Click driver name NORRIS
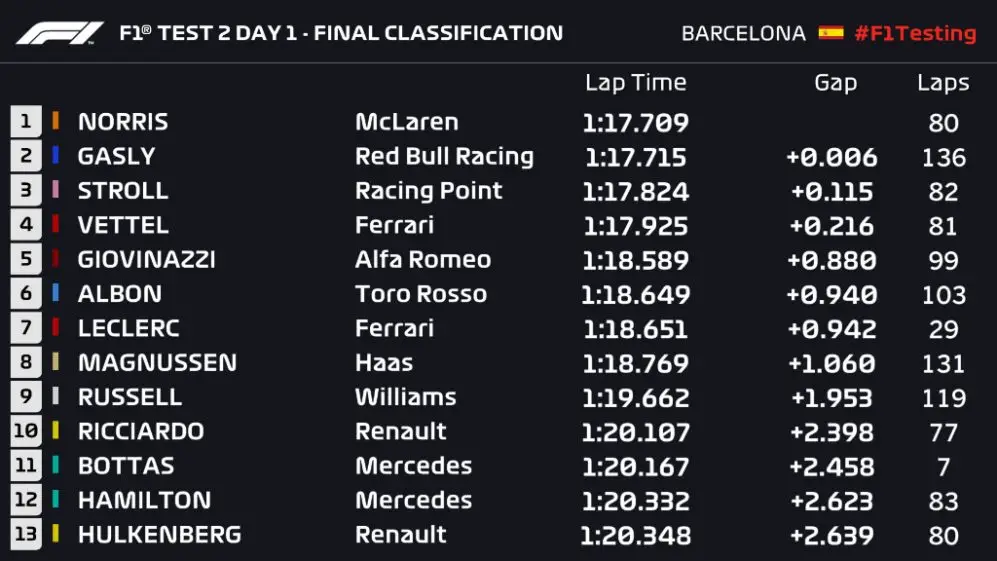Image resolution: width=997 pixels, height=561 pixels. click(x=123, y=122)
